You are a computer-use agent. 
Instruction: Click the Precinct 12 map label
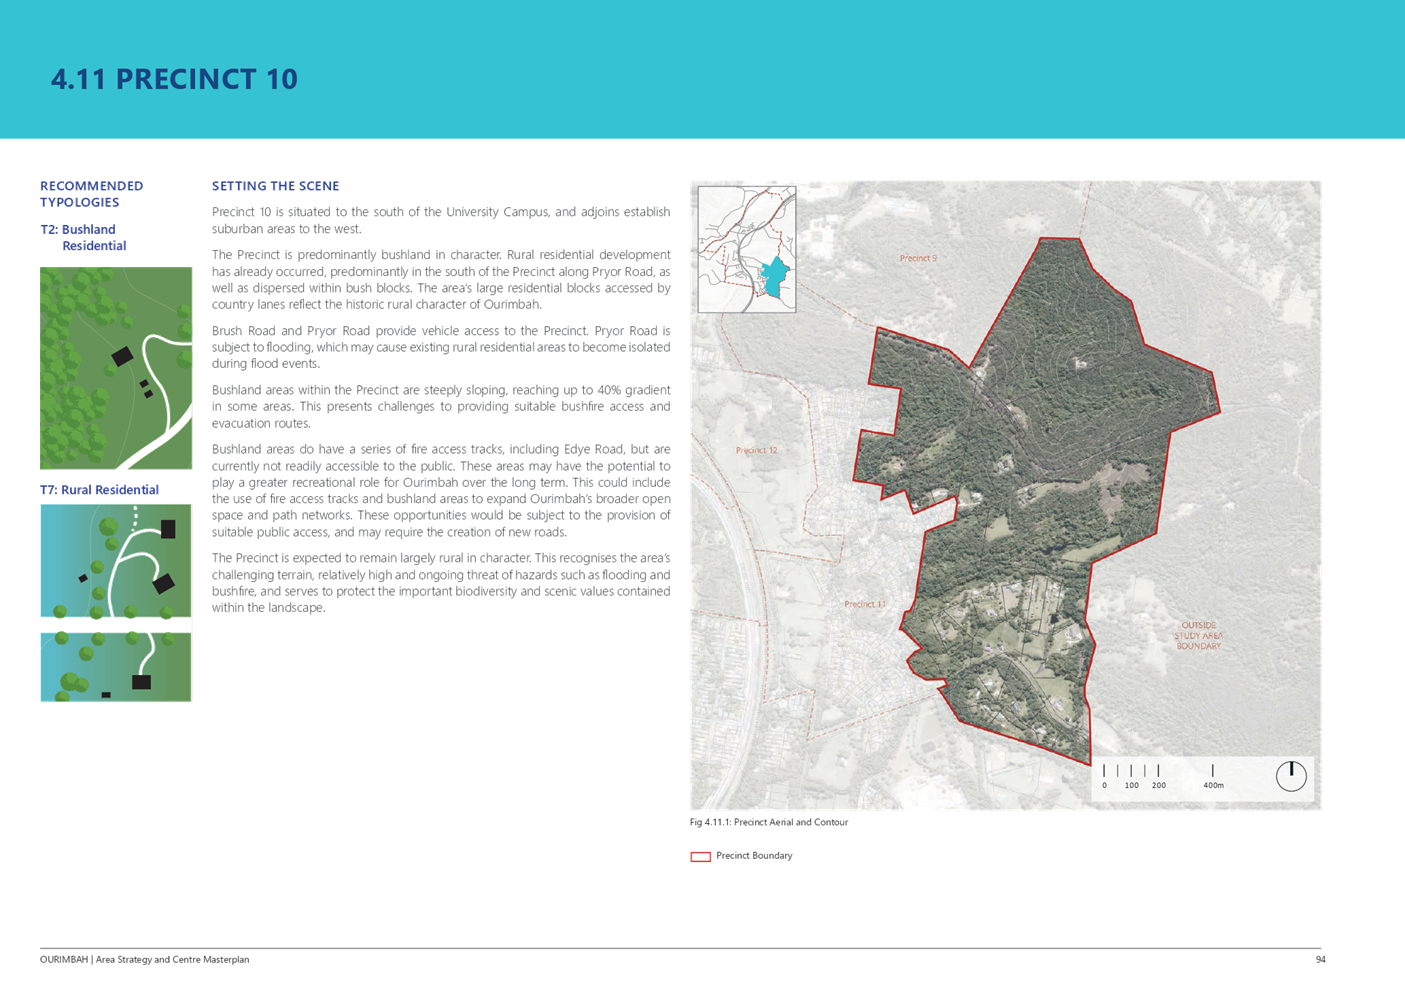(x=756, y=450)
